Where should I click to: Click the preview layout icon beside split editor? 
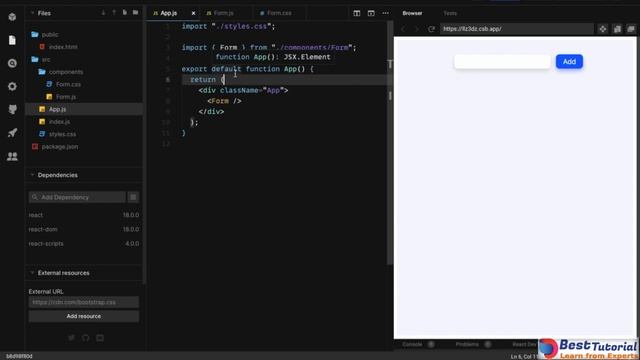coord(371,13)
